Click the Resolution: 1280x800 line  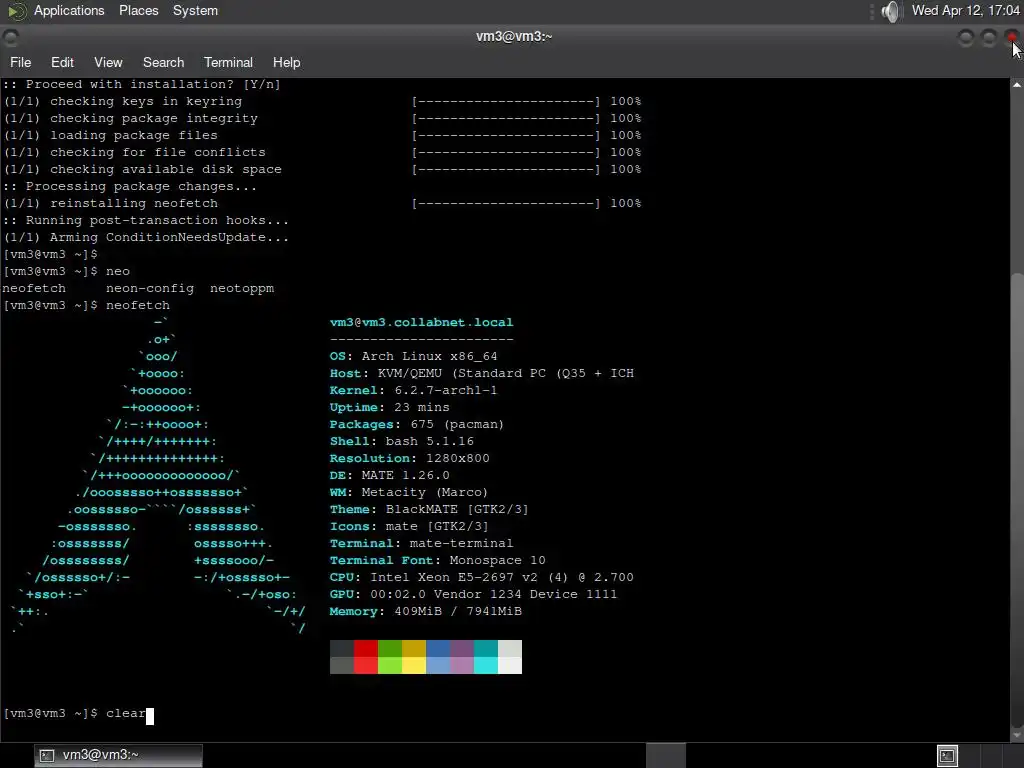coord(409,458)
